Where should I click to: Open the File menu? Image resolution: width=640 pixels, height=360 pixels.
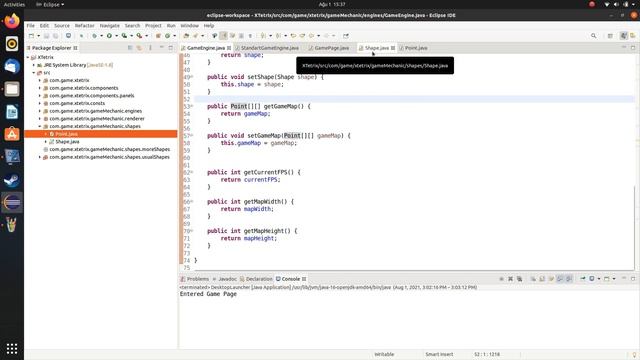point(31,25)
